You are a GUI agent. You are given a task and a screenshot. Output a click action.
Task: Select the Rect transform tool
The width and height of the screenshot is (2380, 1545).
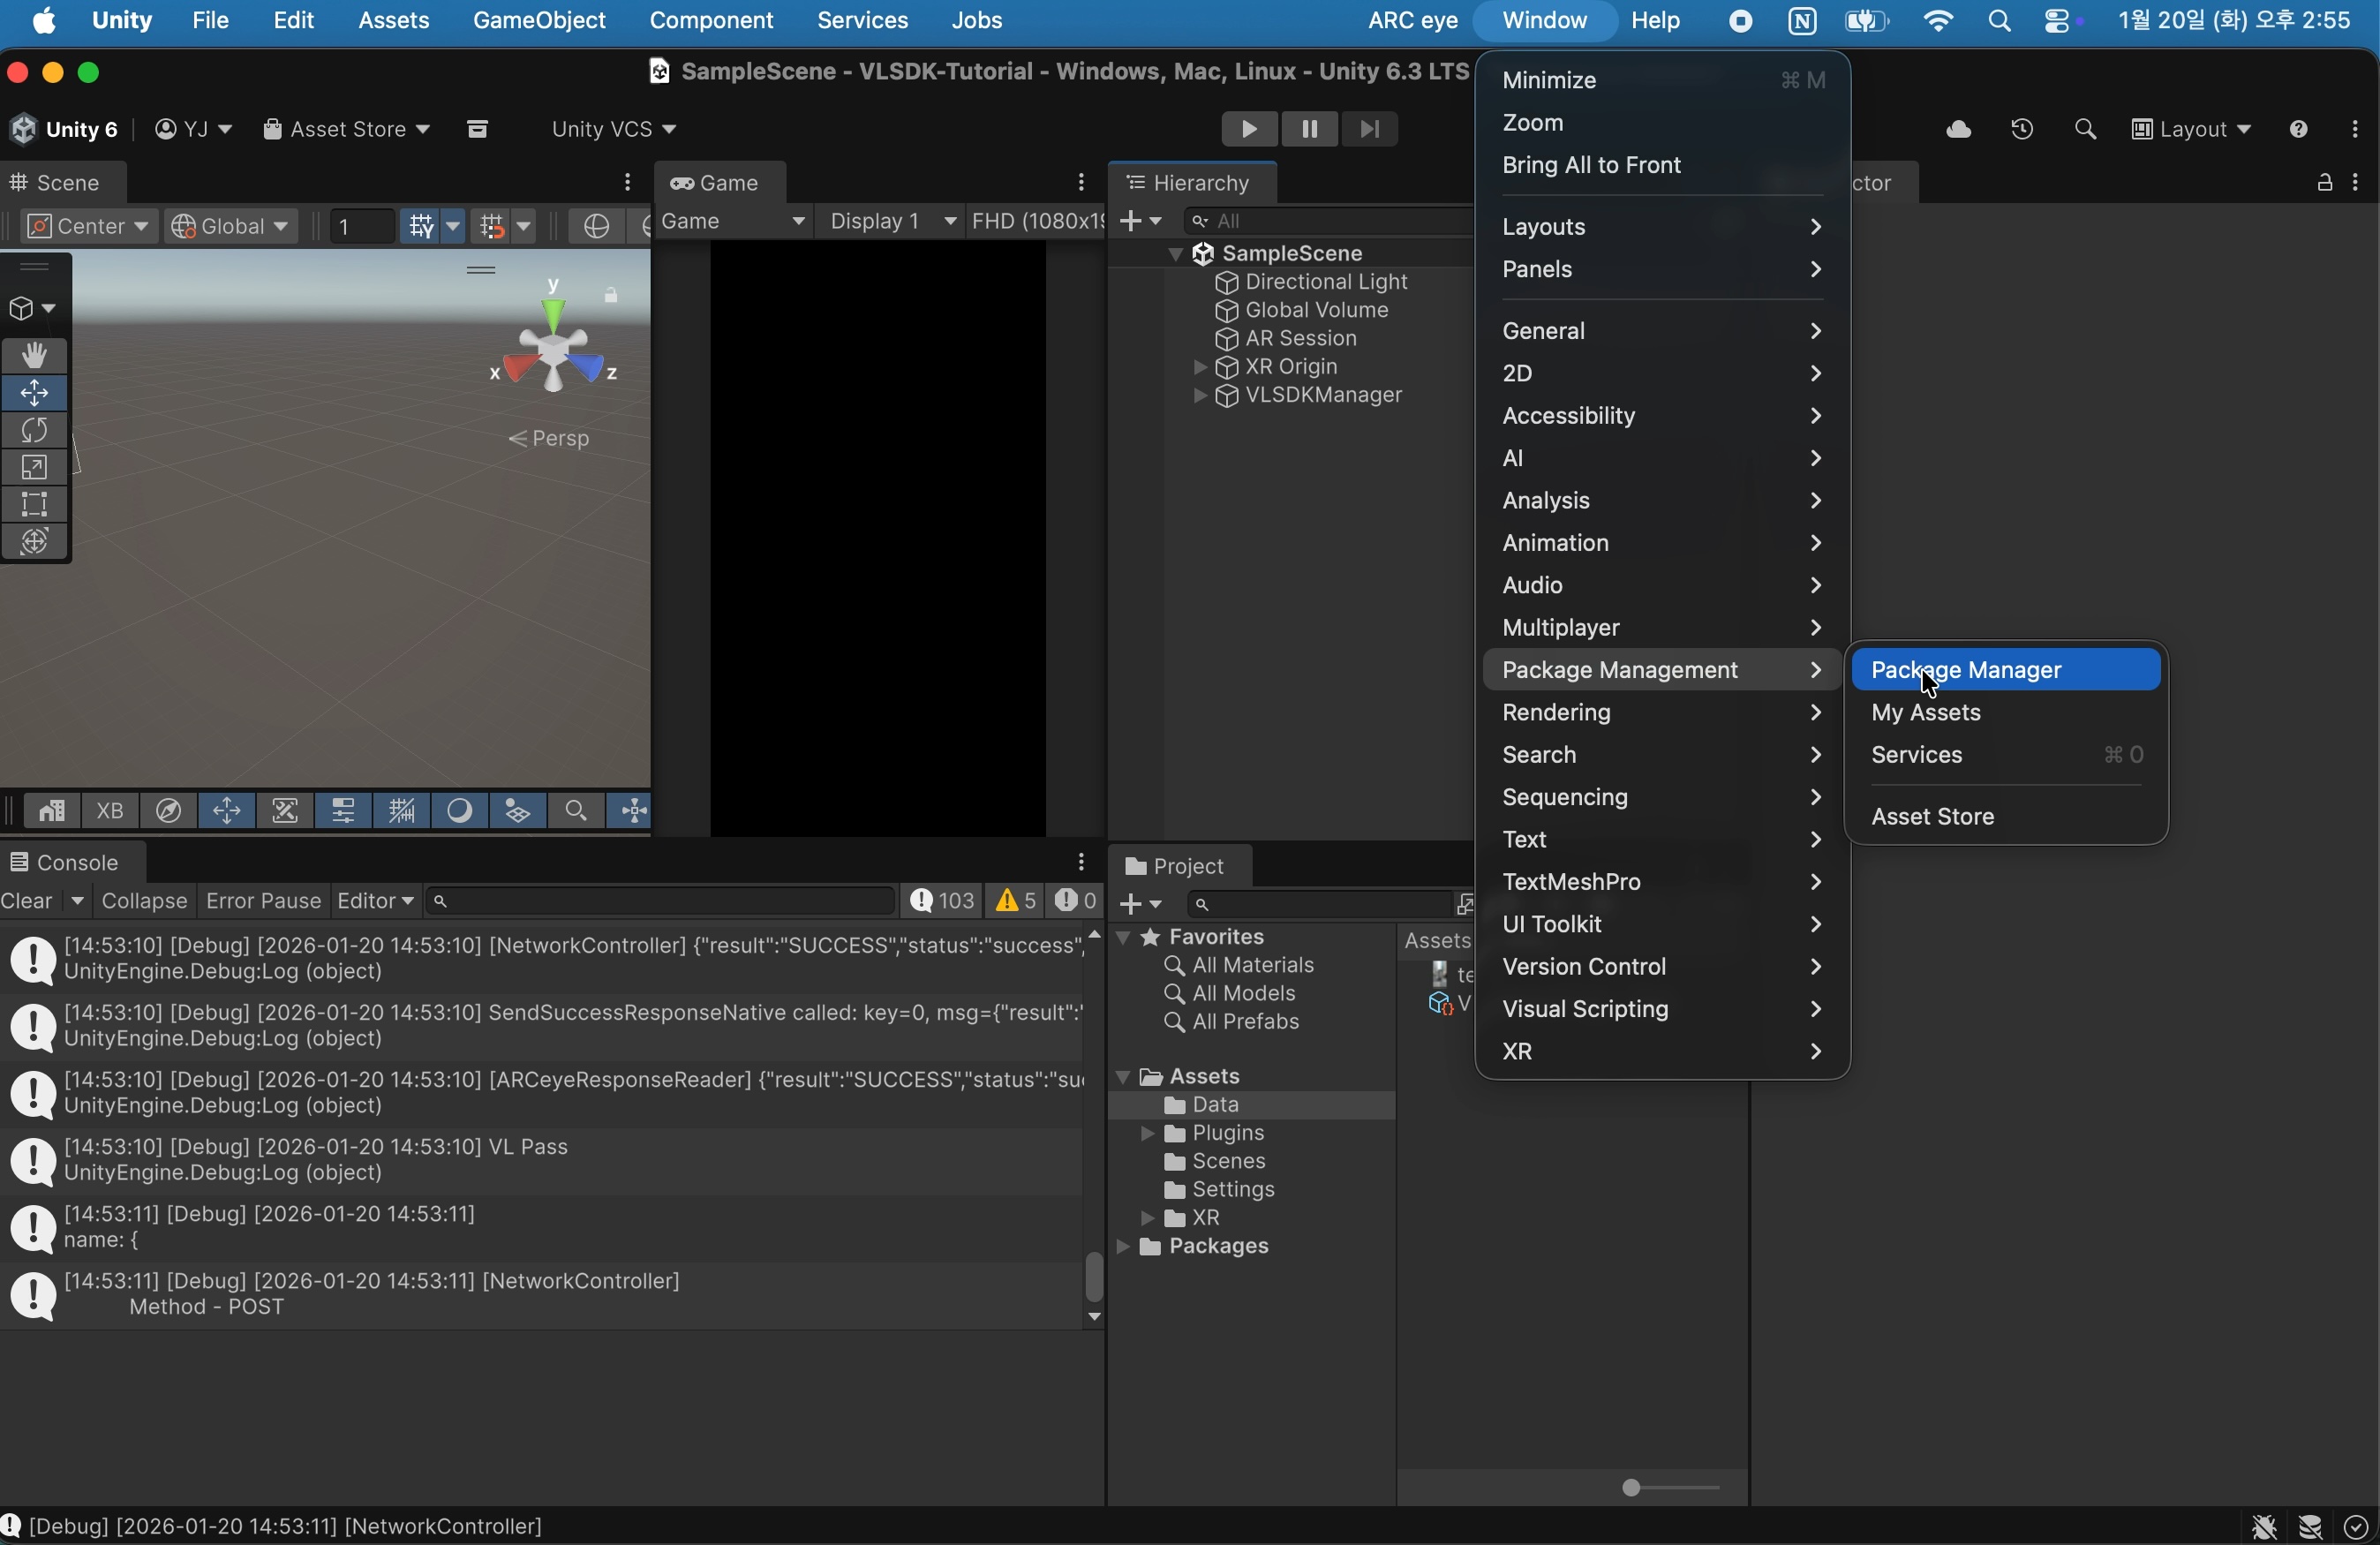pyautogui.click(x=35, y=505)
